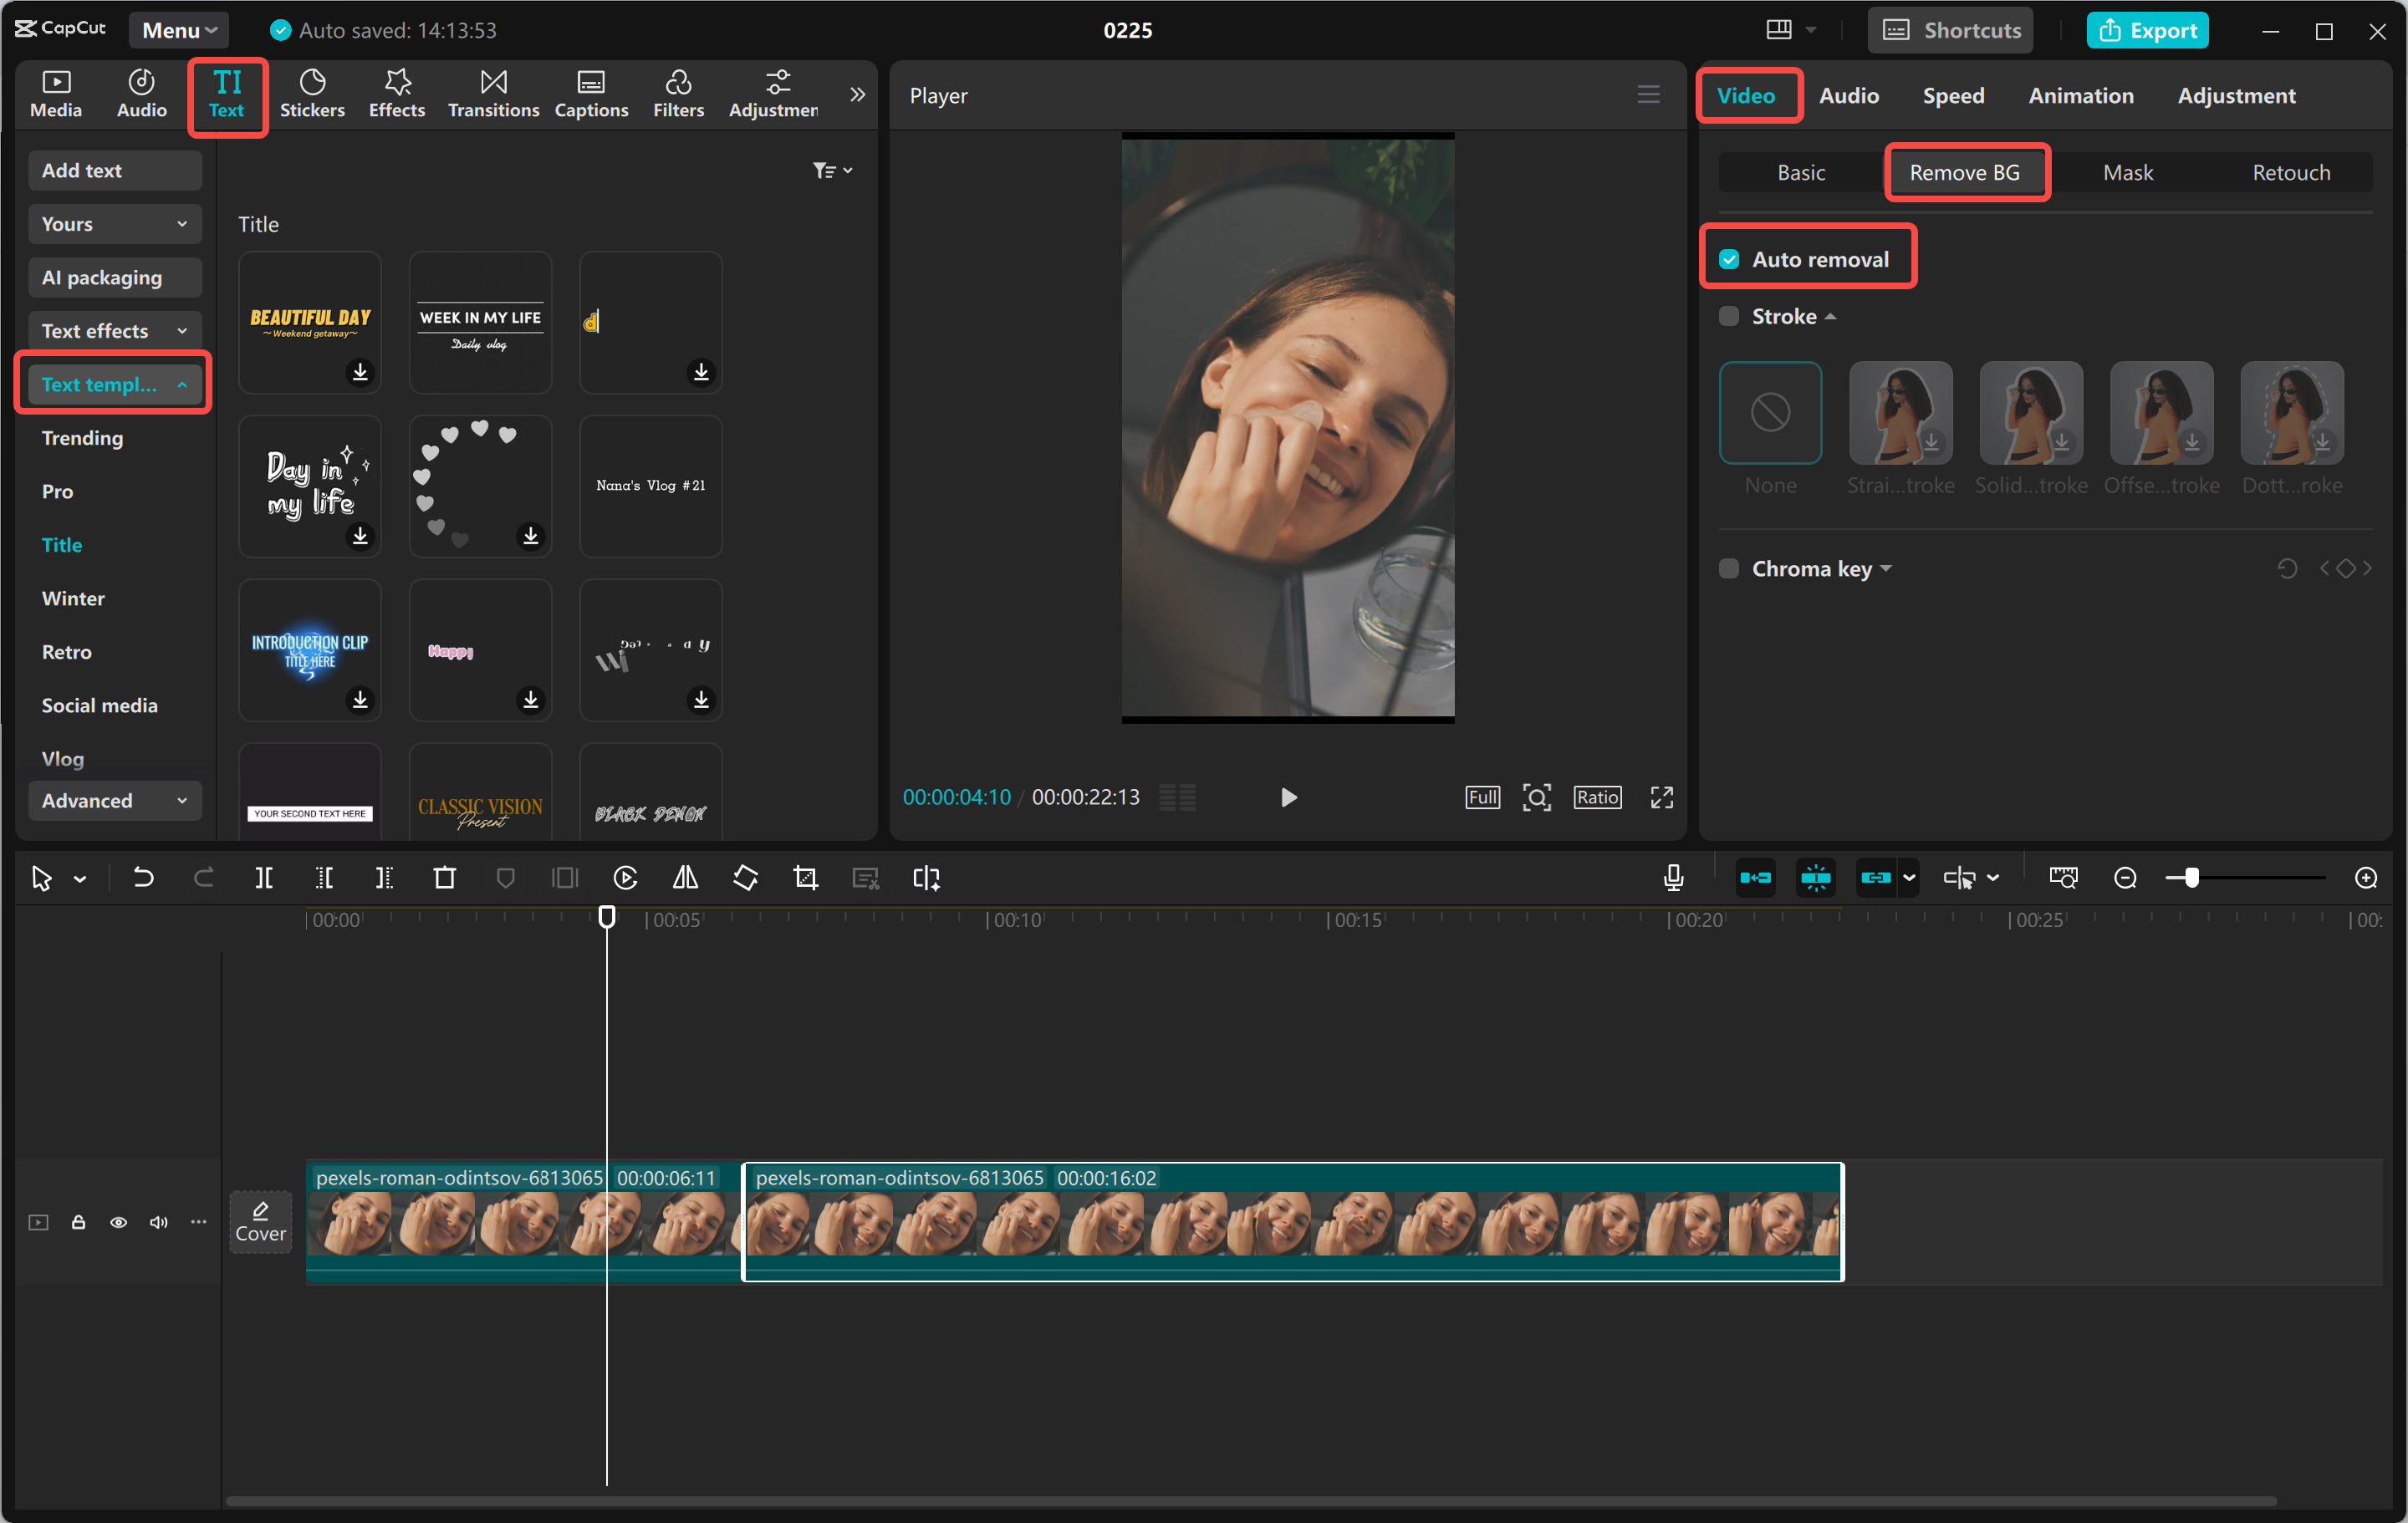Select the Beautiful Day title template
2408x1523 pixels.
[x=309, y=322]
